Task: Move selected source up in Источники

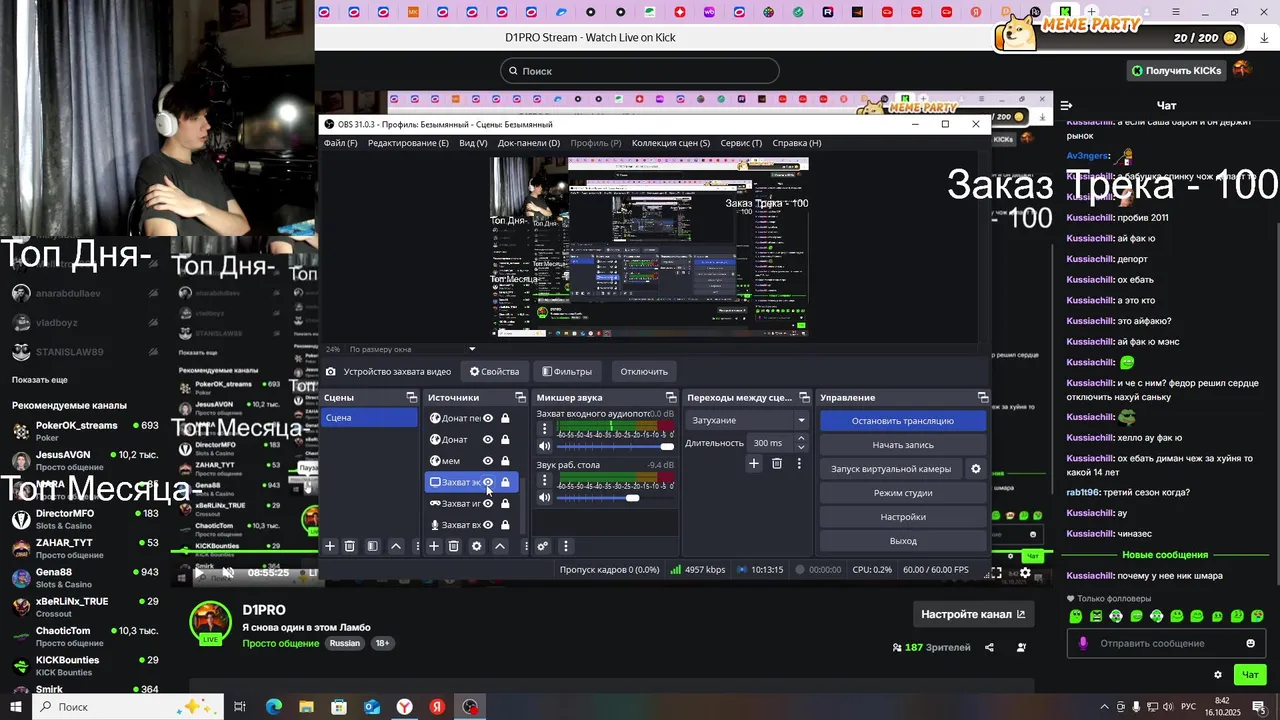Action: tap(500, 546)
